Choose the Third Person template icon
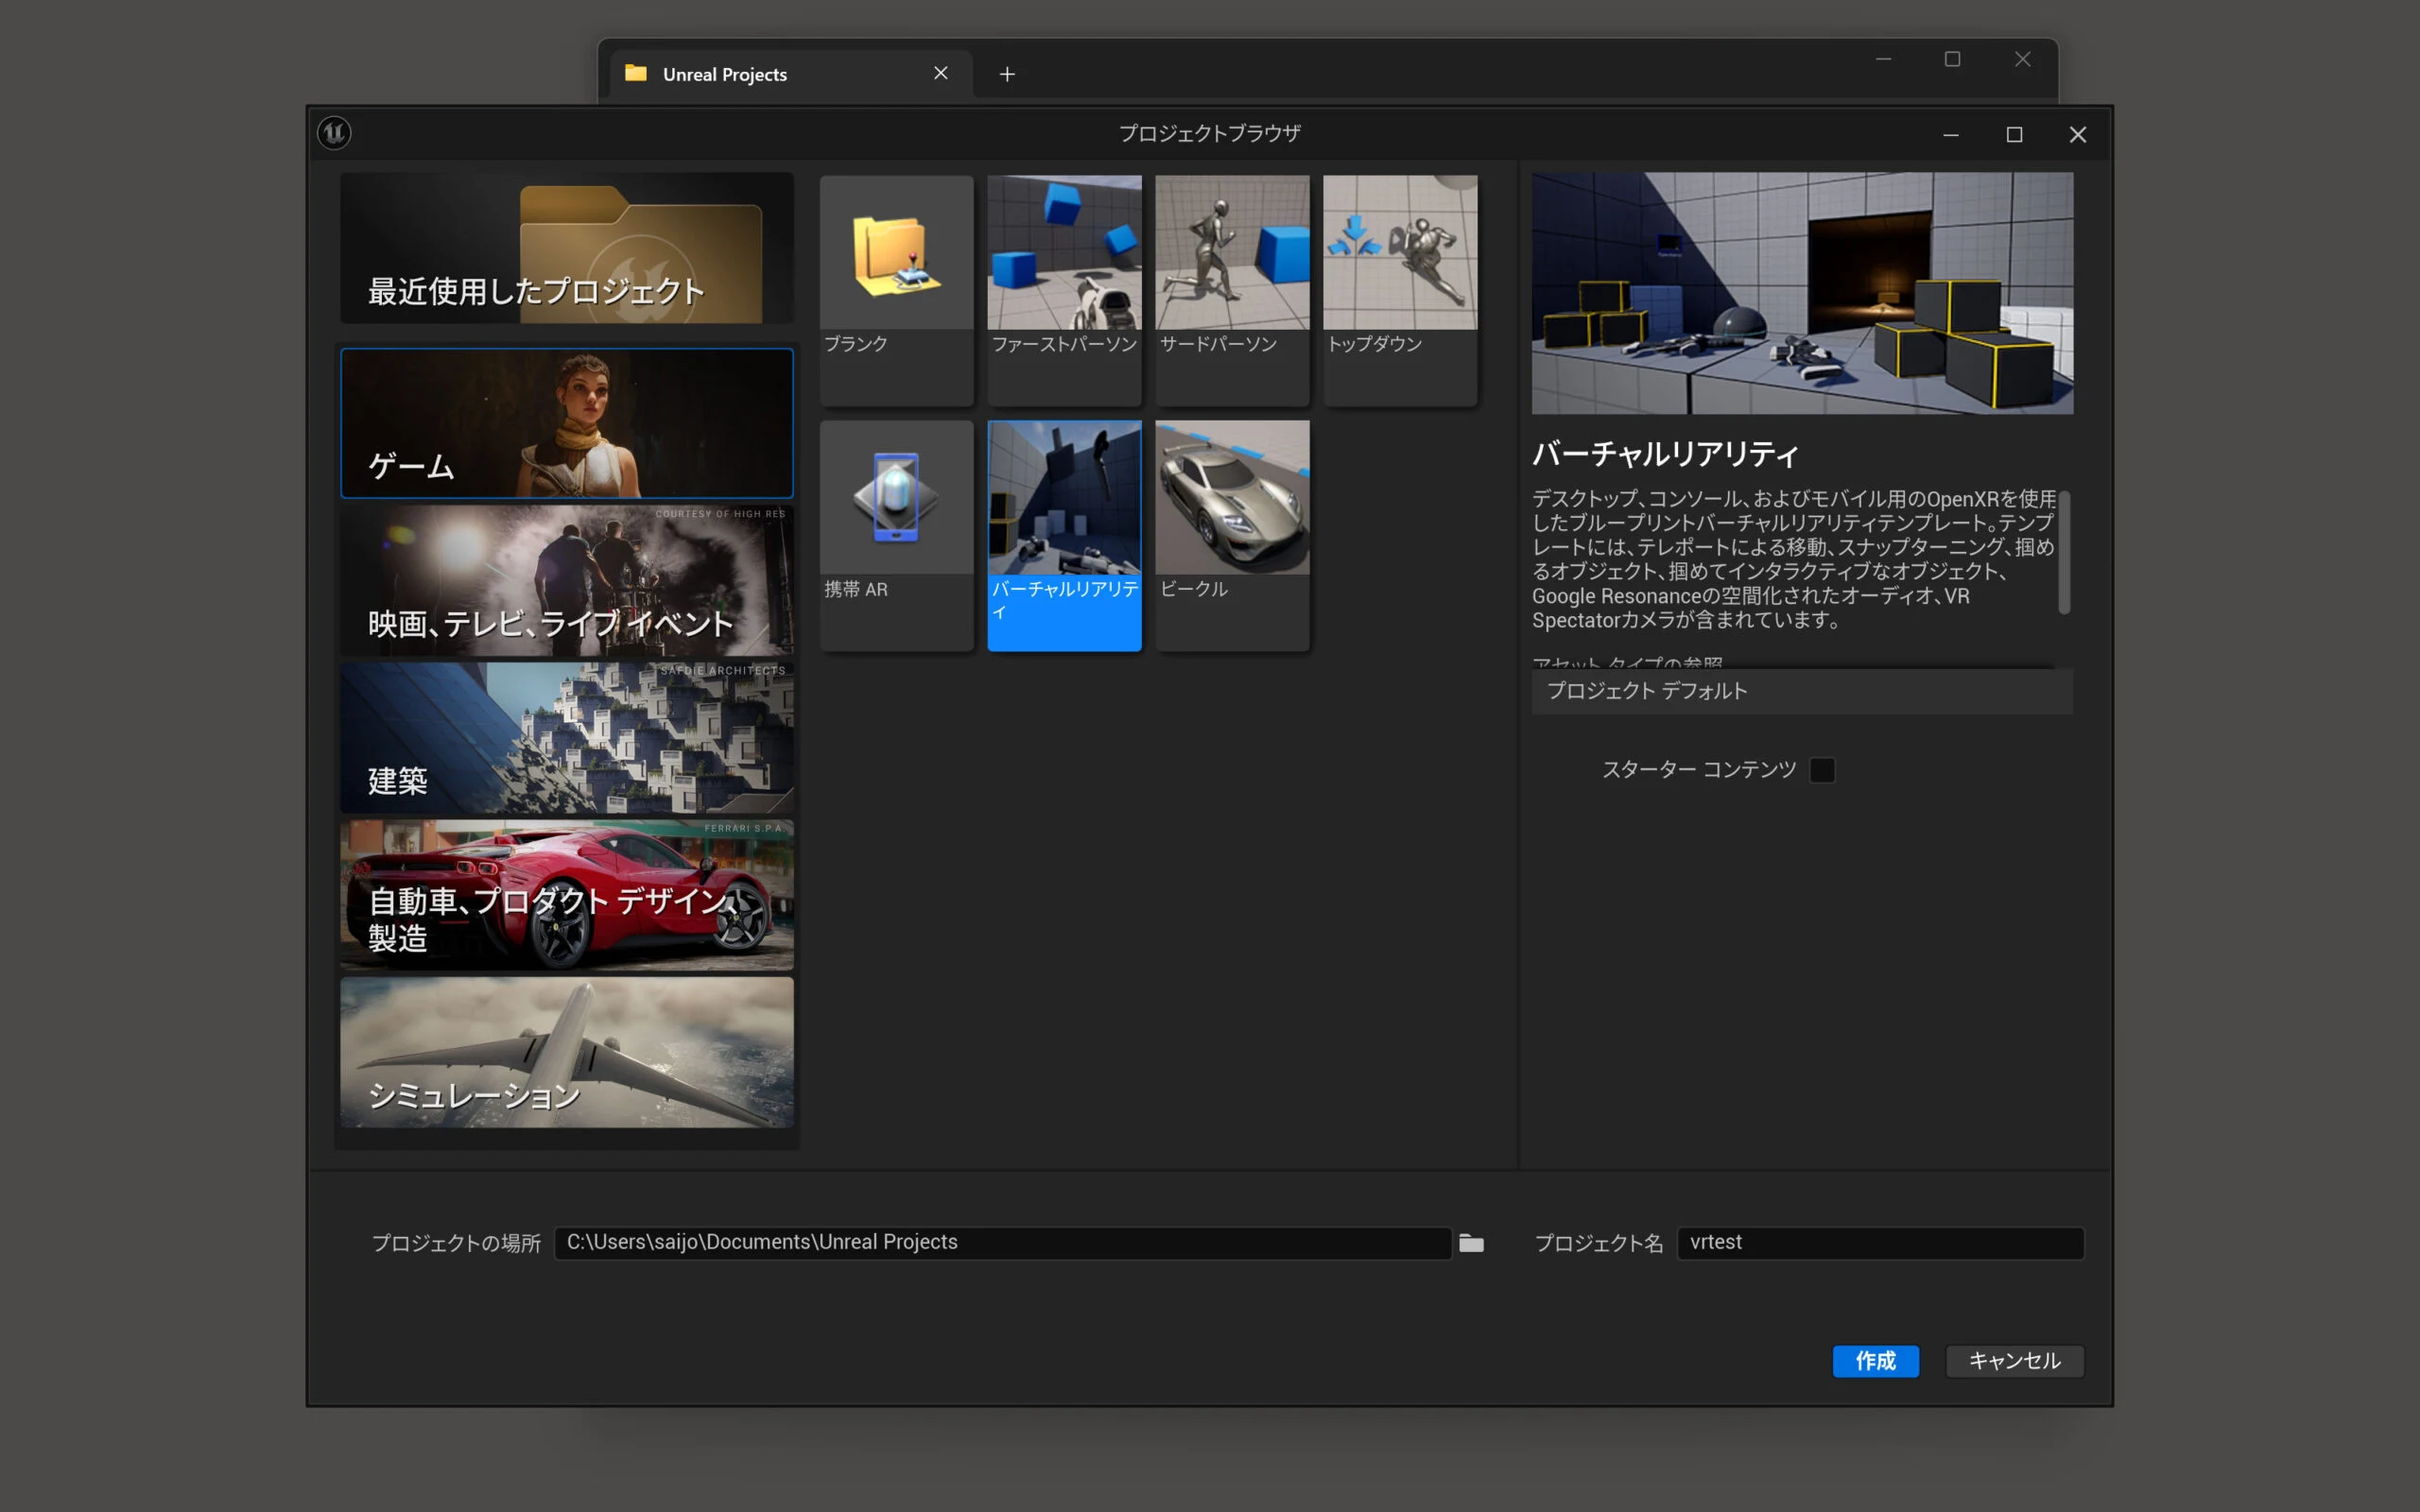This screenshot has width=2420, height=1512. pos(1232,254)
